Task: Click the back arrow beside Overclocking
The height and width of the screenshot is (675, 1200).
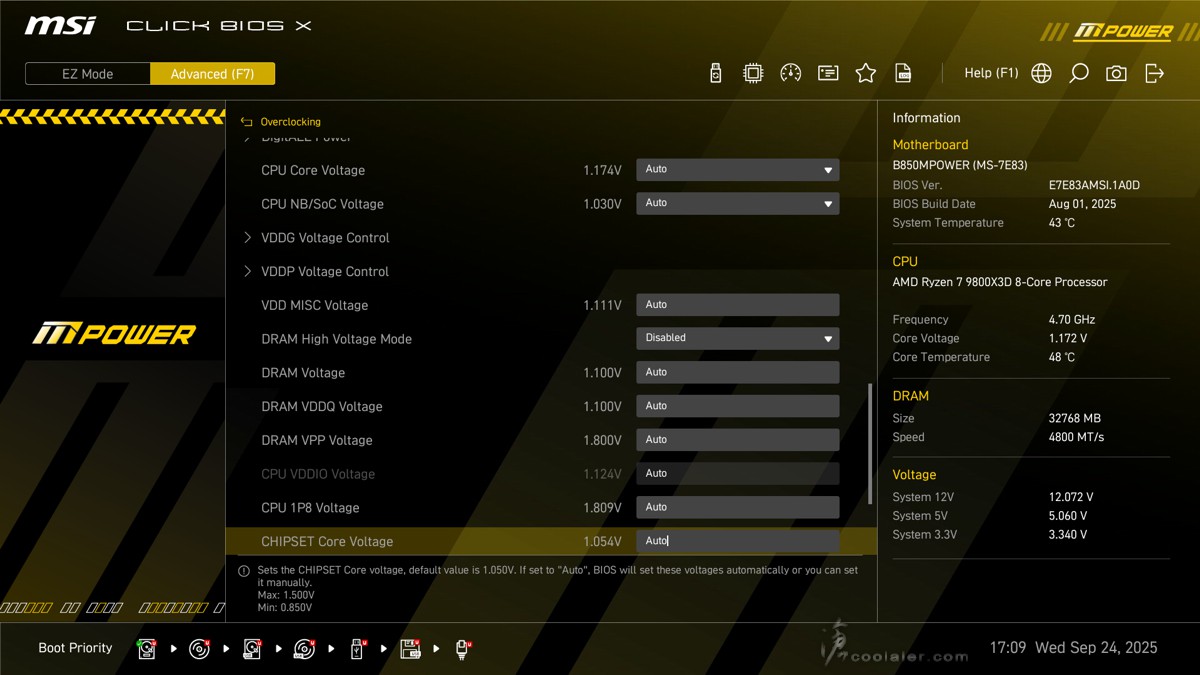Action: pos(247,122)
